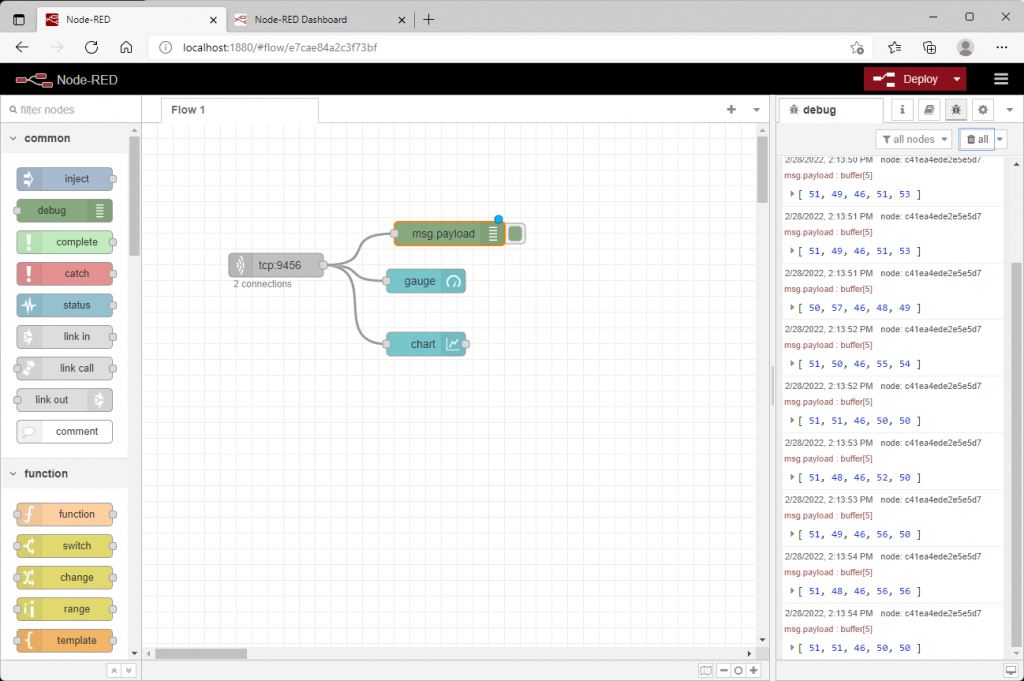Pick the function node in the palette
This screenshot has height=681, width=1024.
[x=65, y=515]
